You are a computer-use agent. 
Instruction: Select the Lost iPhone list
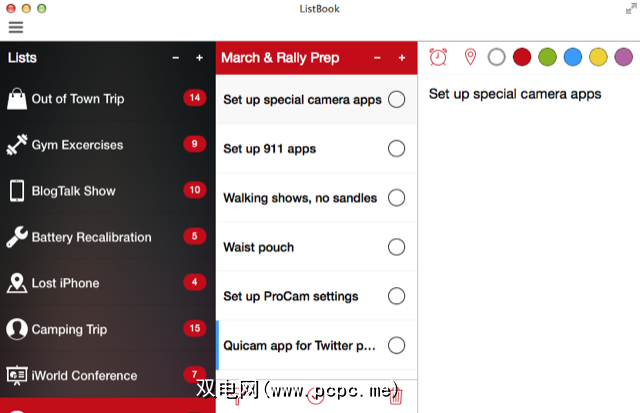coord(108,283)
